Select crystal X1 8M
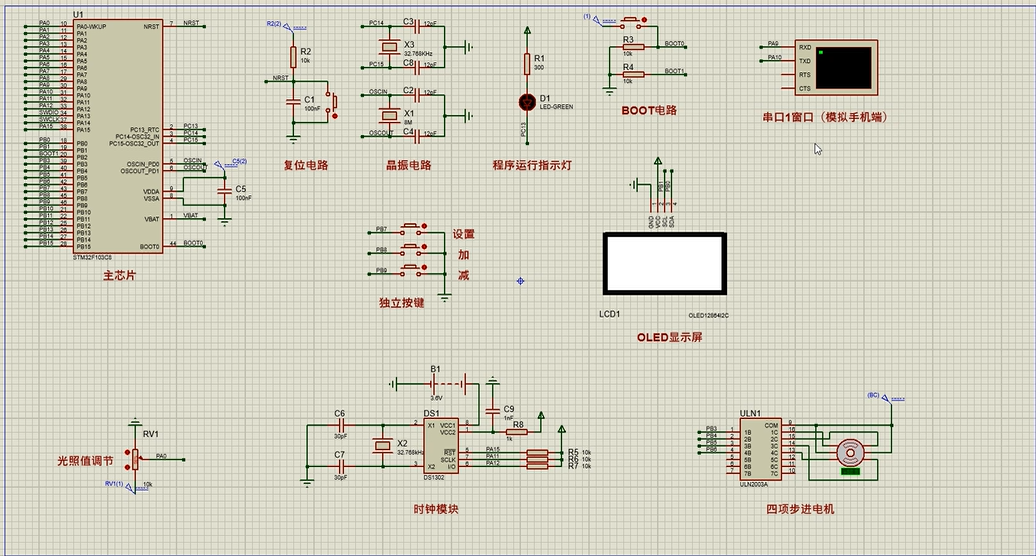This screenshot has width=1036, height=556. coord(389,116)
